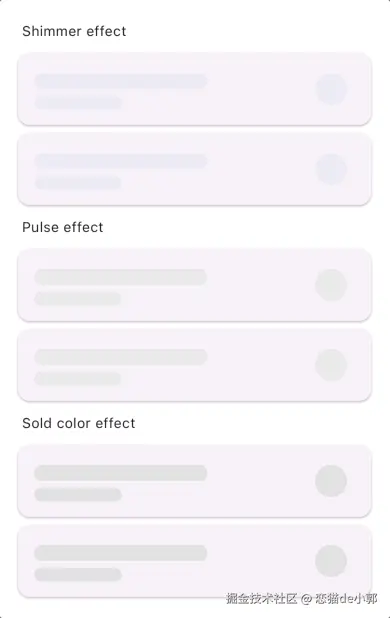This screenshot has height=618, width=390.
Task: Select the long title bar in first Pulse card
Action: pos(121,277)
